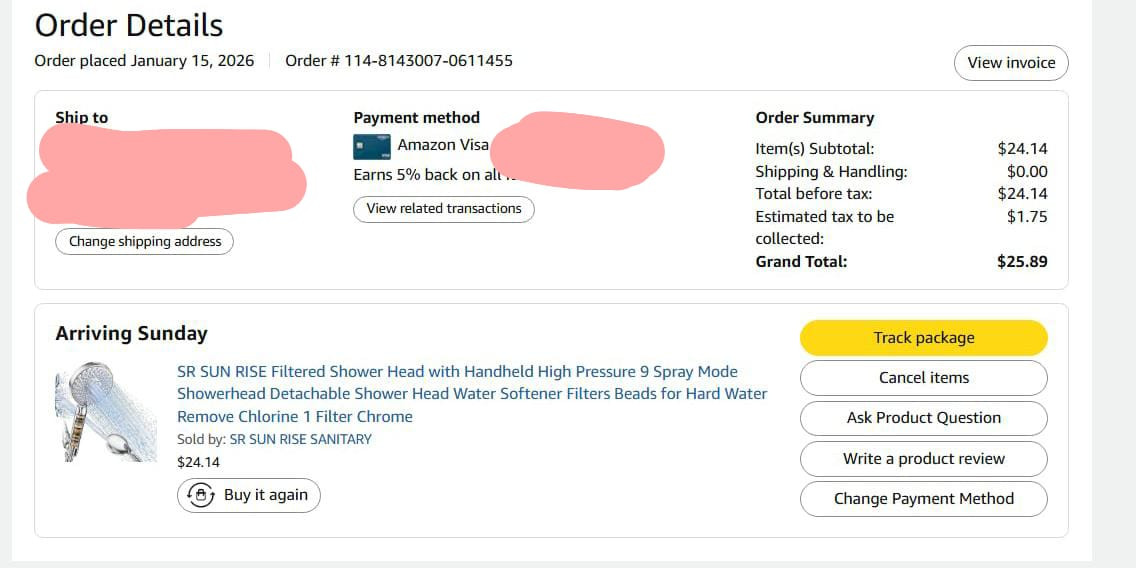Open Write a product review

[923, 459]
